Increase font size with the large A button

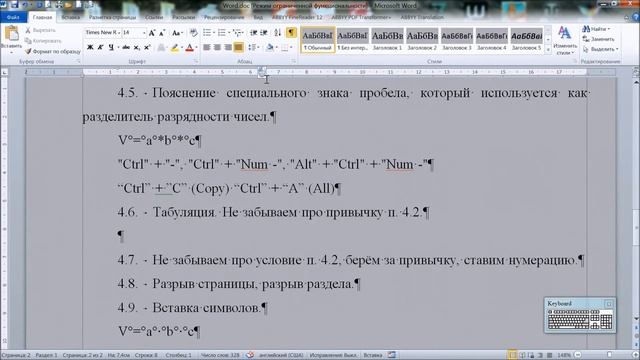(152, 33)
